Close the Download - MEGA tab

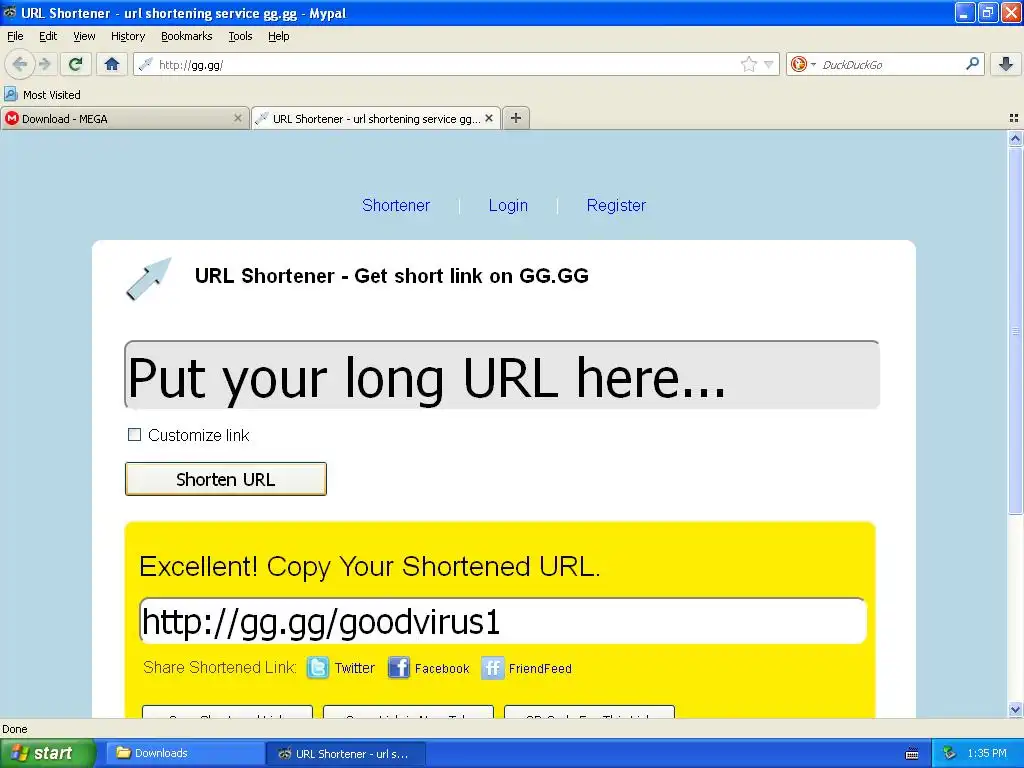(x=238, y=118)
